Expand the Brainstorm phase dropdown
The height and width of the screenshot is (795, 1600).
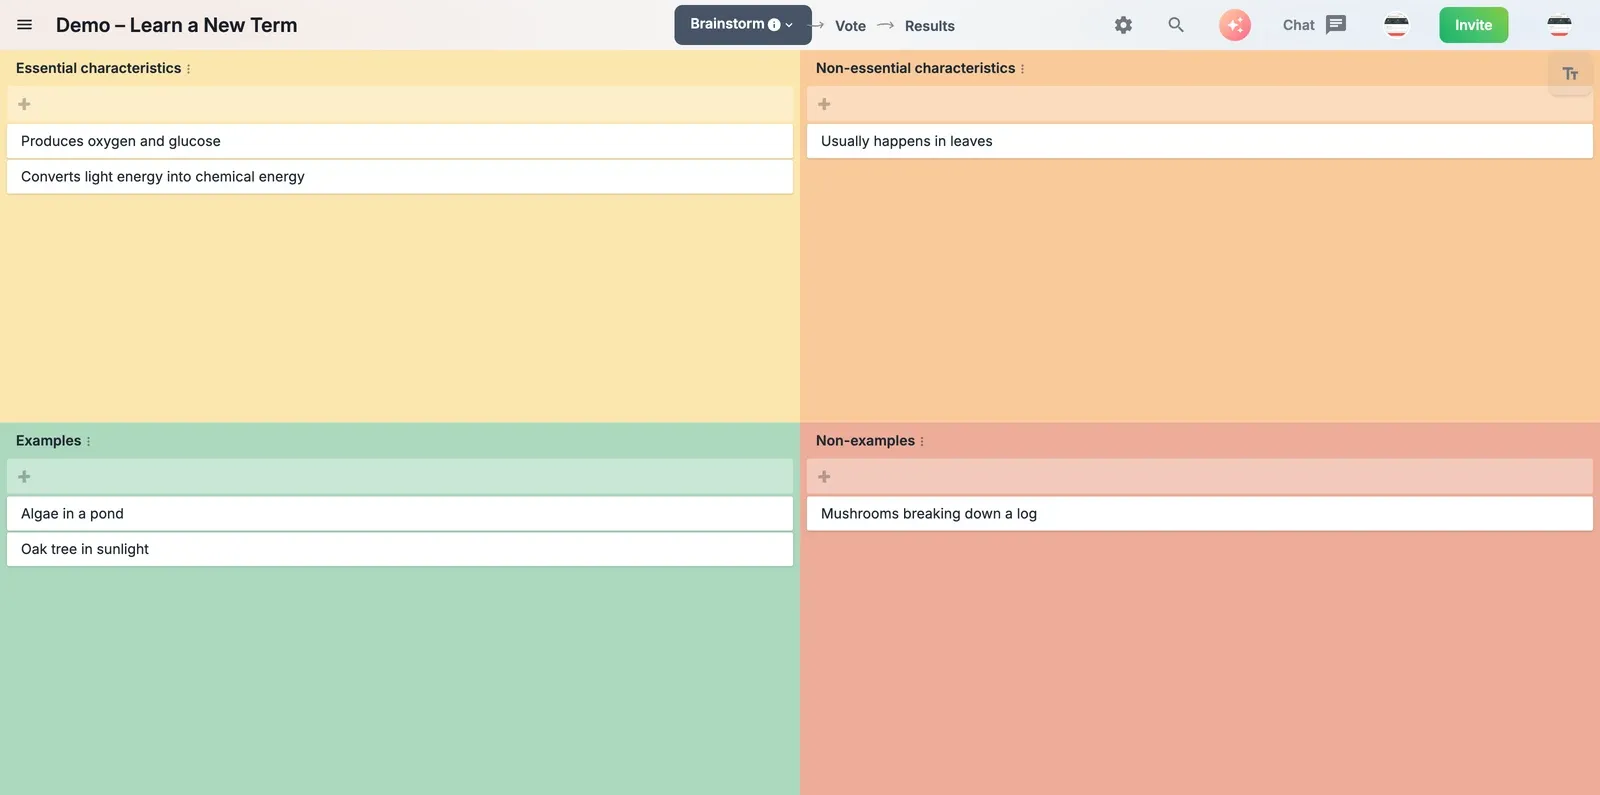coord(743,25)
